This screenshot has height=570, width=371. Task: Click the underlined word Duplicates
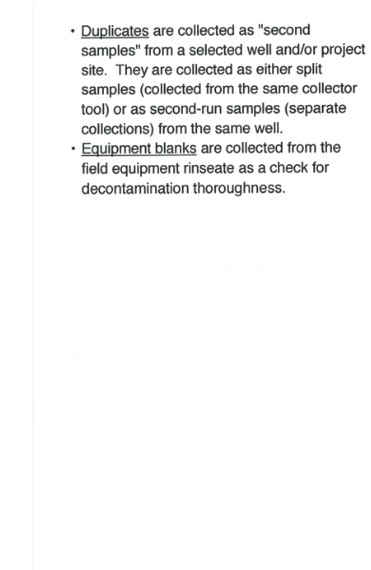[115, 31]
